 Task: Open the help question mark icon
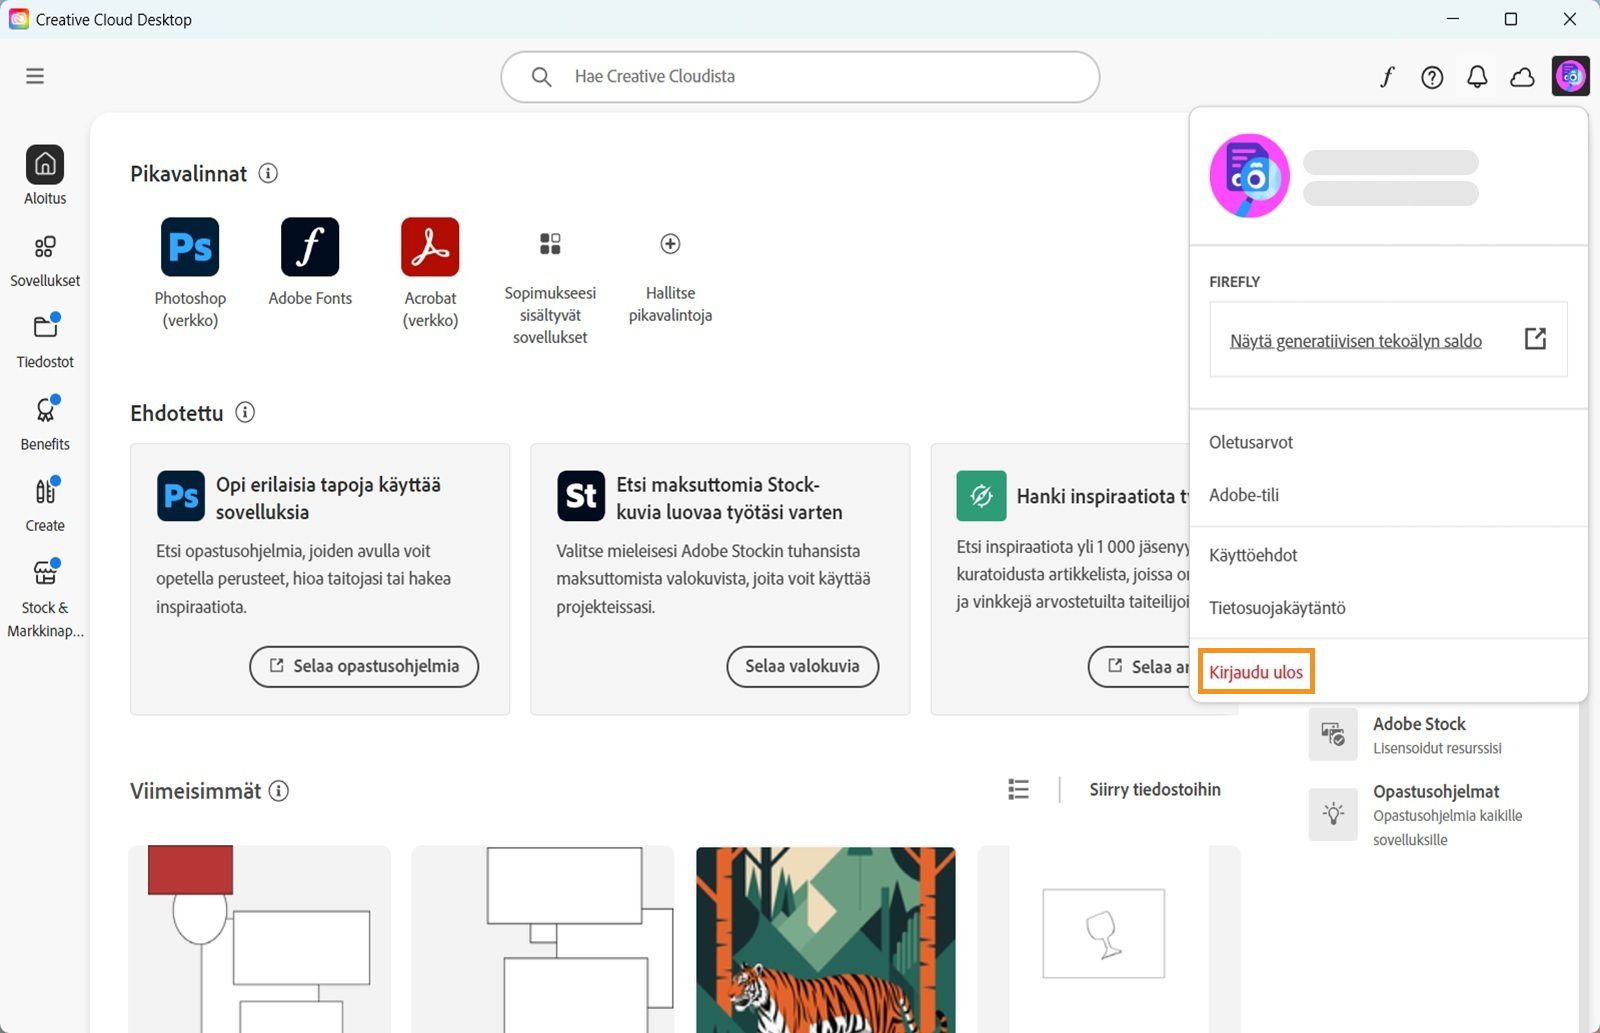coord(1432,77)
